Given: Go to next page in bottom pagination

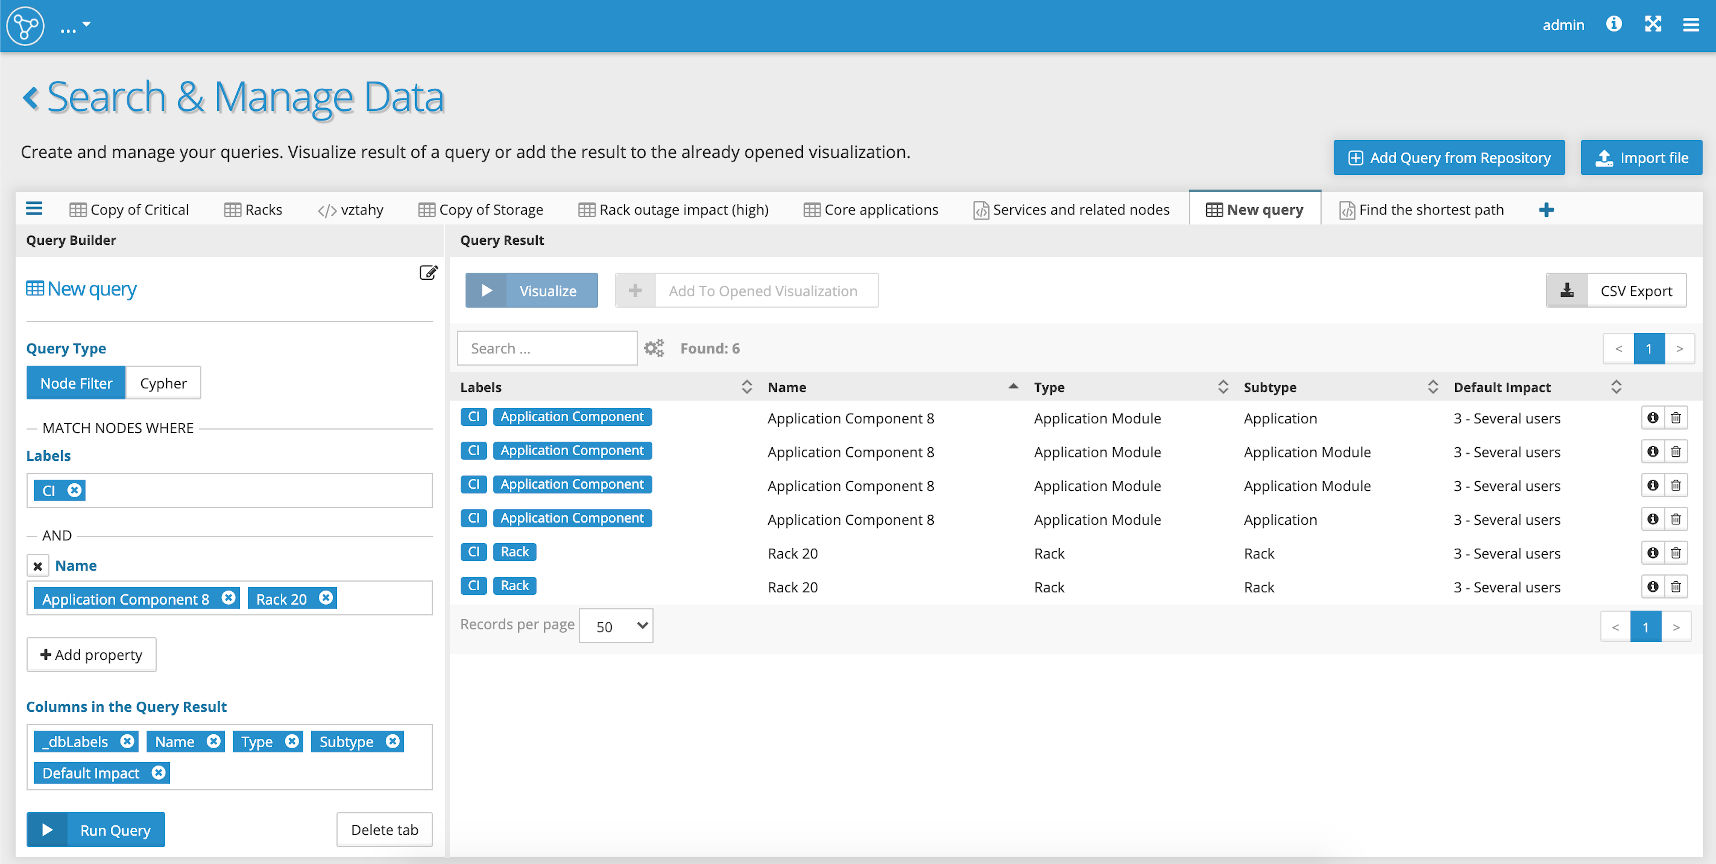Looking at the screenshot, I should 1676,627.
